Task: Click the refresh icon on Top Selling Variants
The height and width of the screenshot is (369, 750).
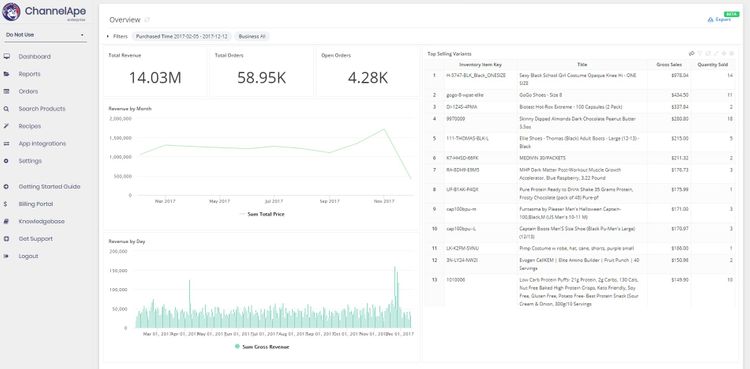Action: pyautogui.click(x=708, y=54)
